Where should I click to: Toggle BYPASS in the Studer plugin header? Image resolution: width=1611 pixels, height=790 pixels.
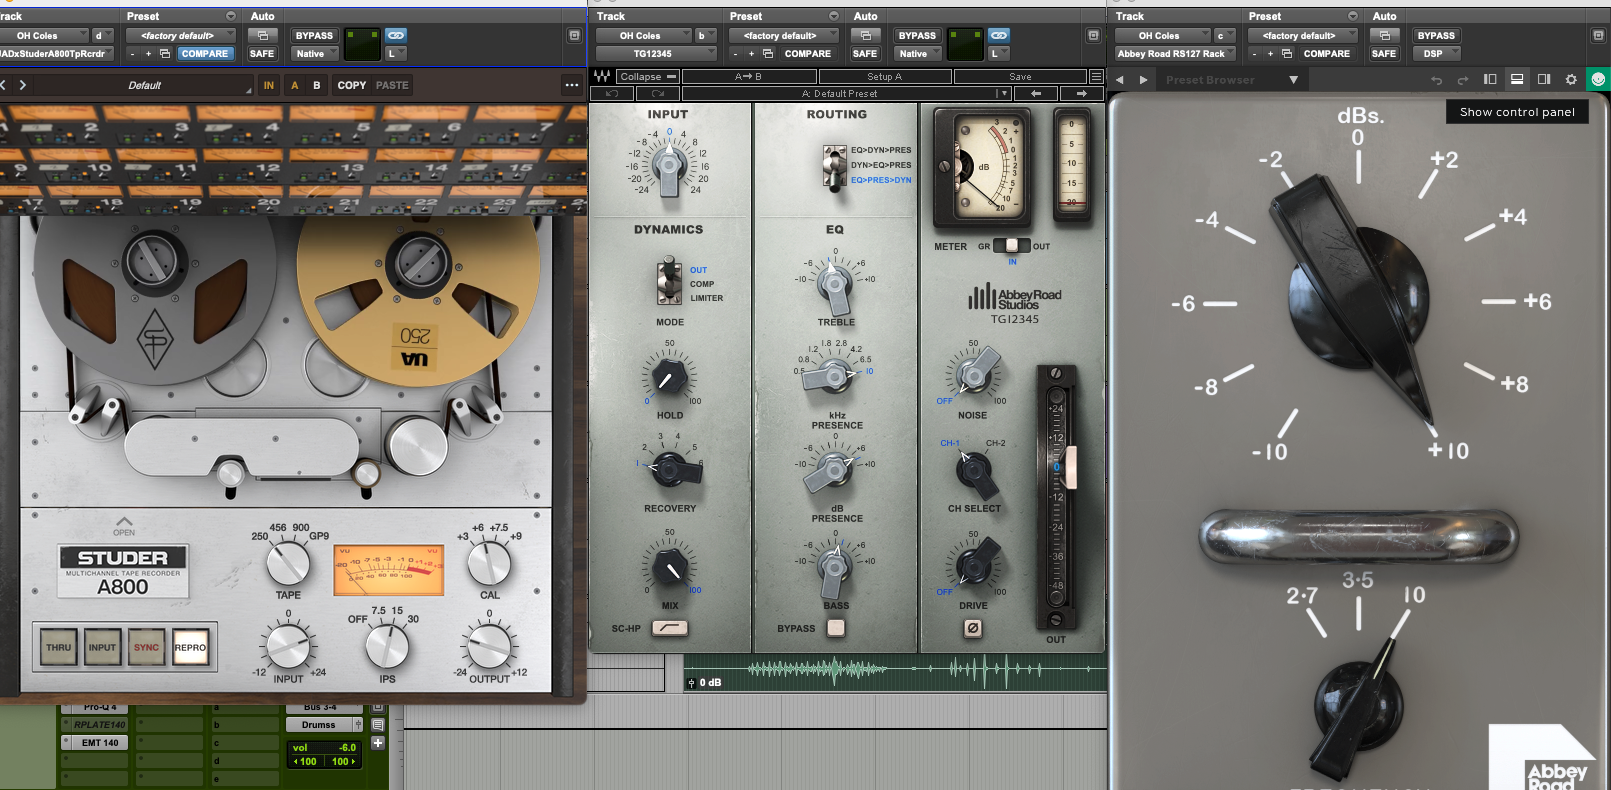tap(314, 35)
